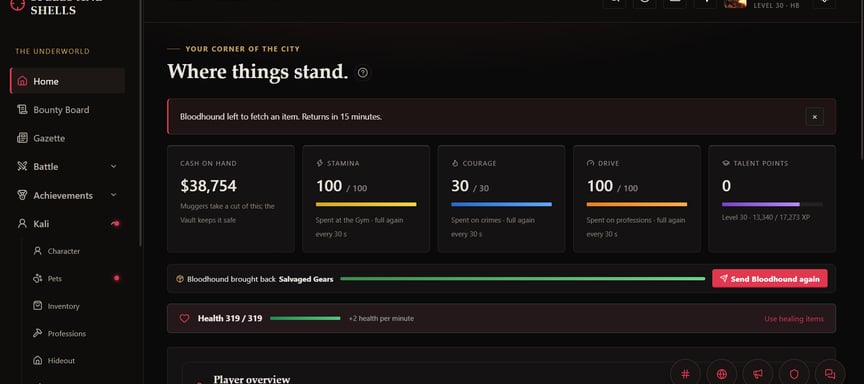Click 'Health 319 / 319' text
This screenshot has height=384, width=864.
coord(230,318)
